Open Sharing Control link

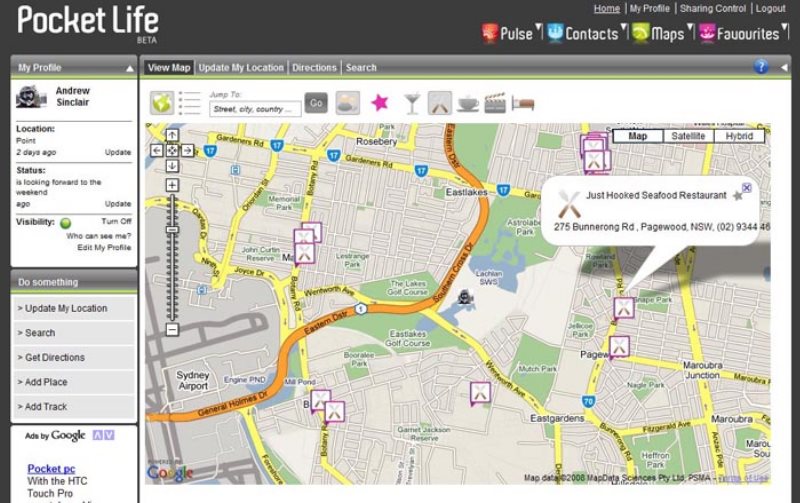[713, 9]
